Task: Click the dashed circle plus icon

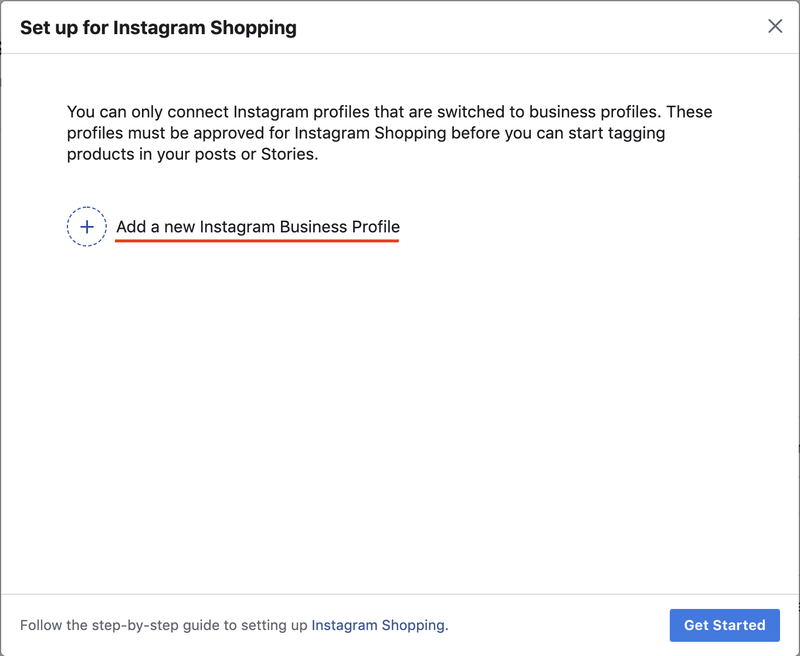Action: coord(87,227)
